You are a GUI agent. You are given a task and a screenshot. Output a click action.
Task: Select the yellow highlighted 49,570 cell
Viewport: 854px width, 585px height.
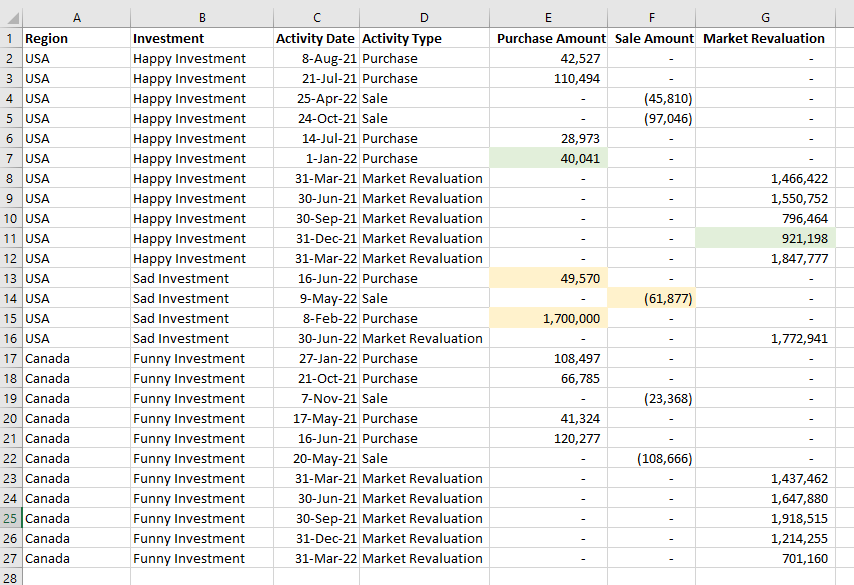pyautogui.click(x=548, y=278)
